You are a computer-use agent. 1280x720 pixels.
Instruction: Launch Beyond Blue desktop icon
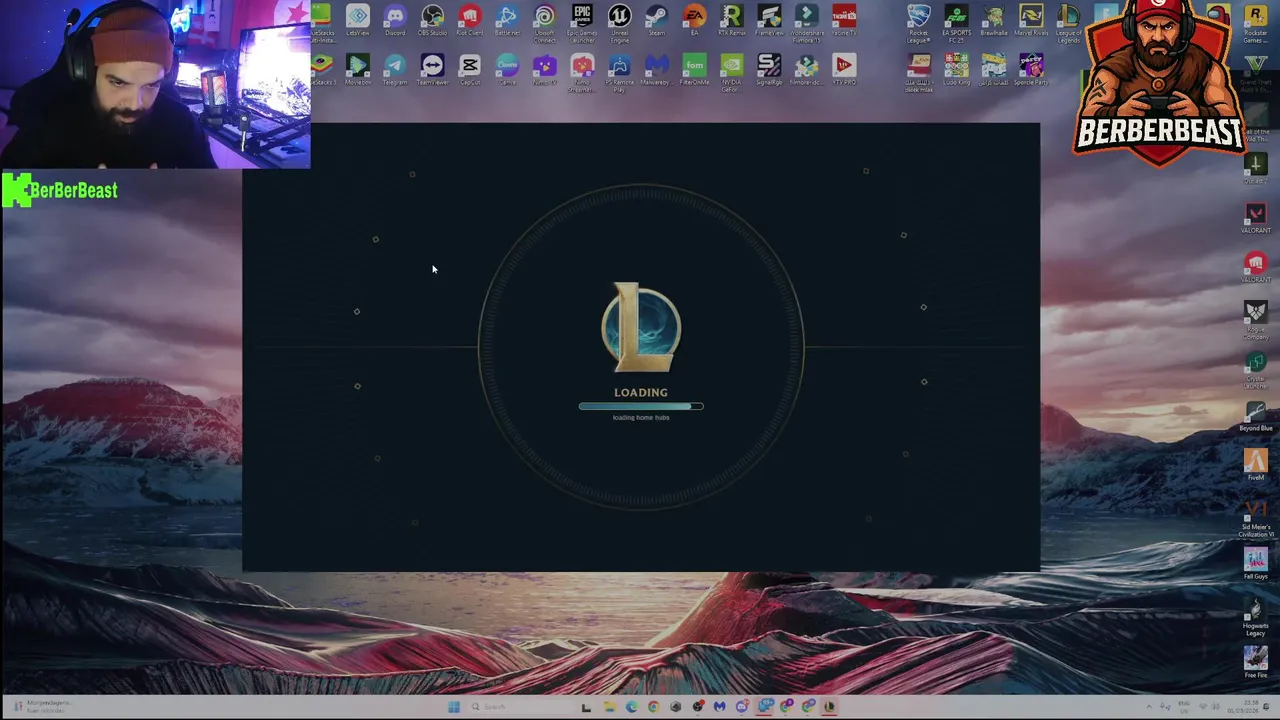1255,416
